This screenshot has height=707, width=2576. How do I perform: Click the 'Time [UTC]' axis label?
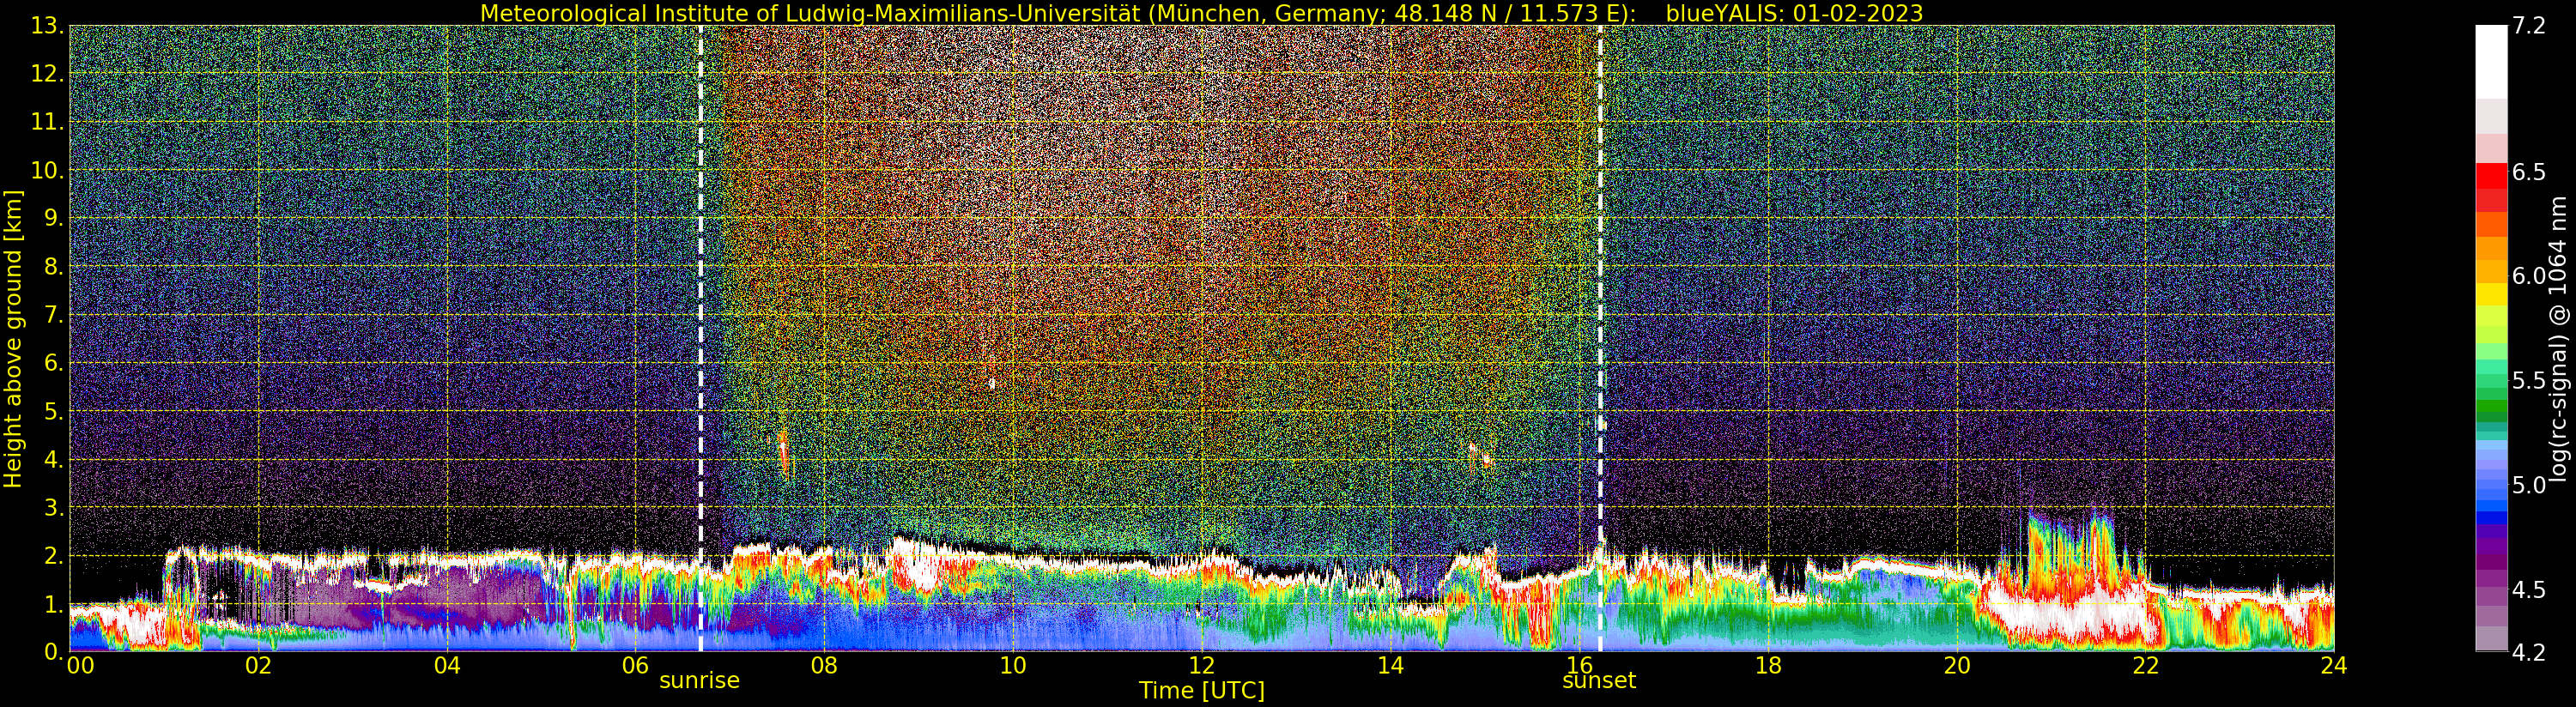click(1202, 691)
